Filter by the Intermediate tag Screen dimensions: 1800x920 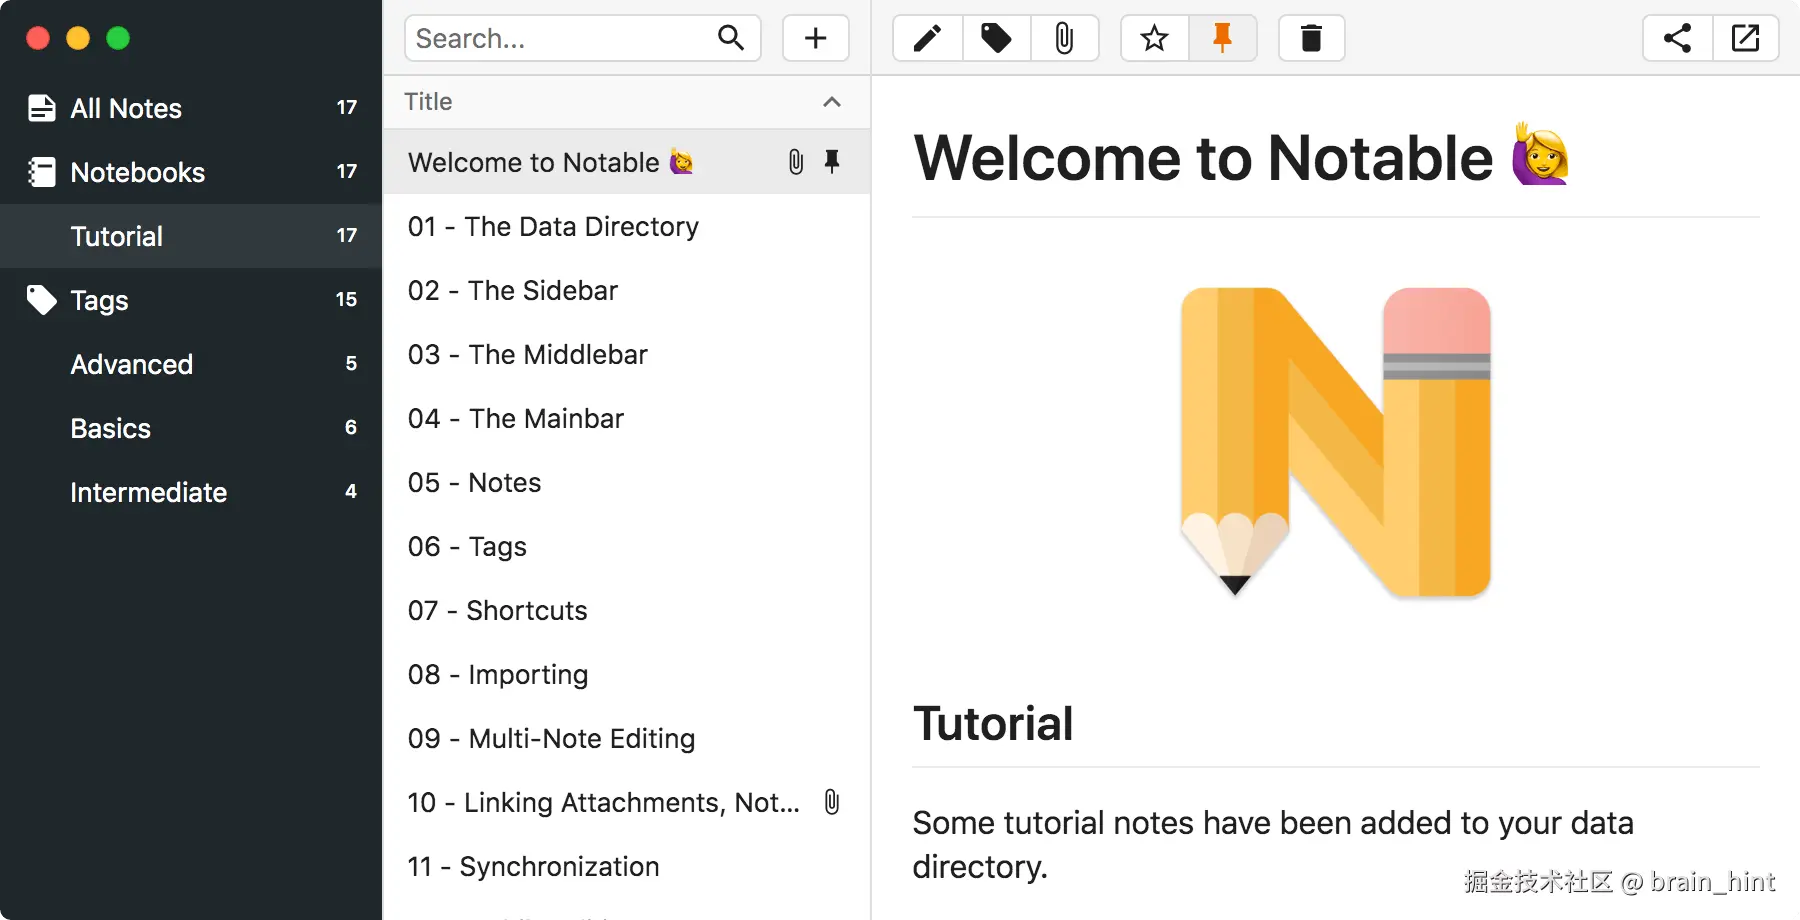coord(191,492)
